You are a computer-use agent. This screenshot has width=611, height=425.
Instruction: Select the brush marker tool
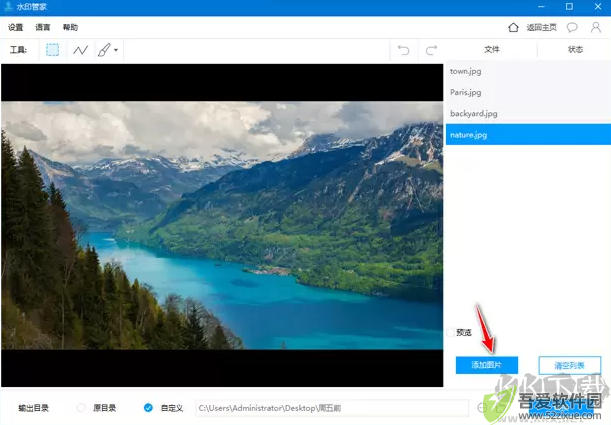[x=104, y=50]
